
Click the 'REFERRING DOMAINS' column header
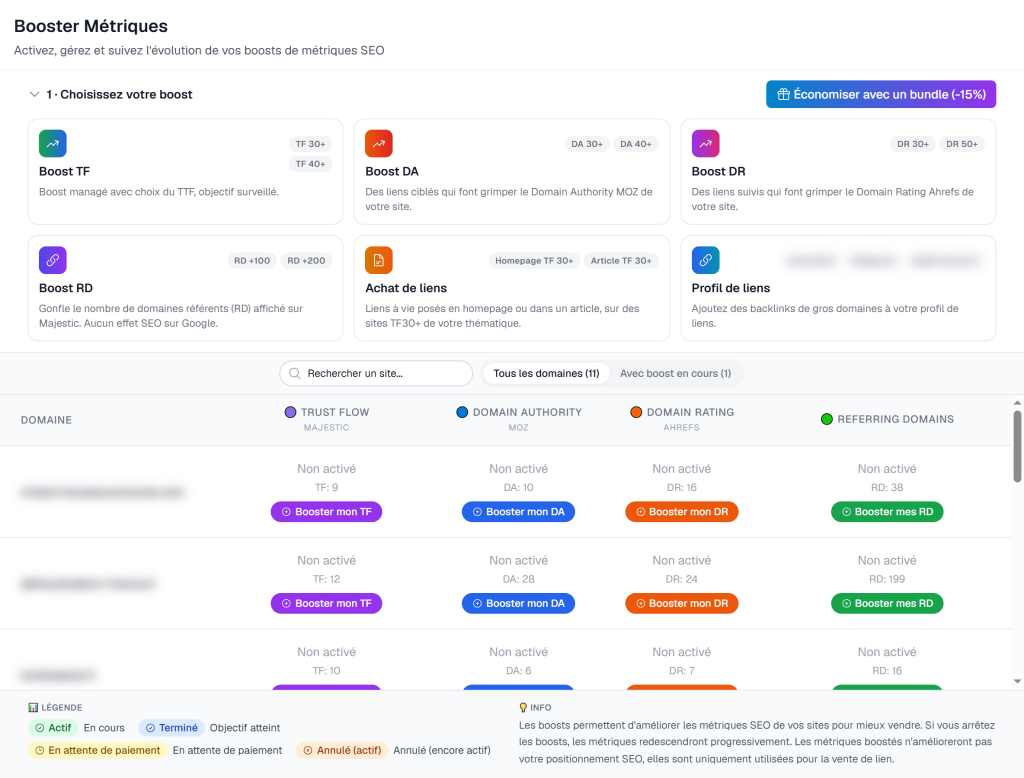895,419
